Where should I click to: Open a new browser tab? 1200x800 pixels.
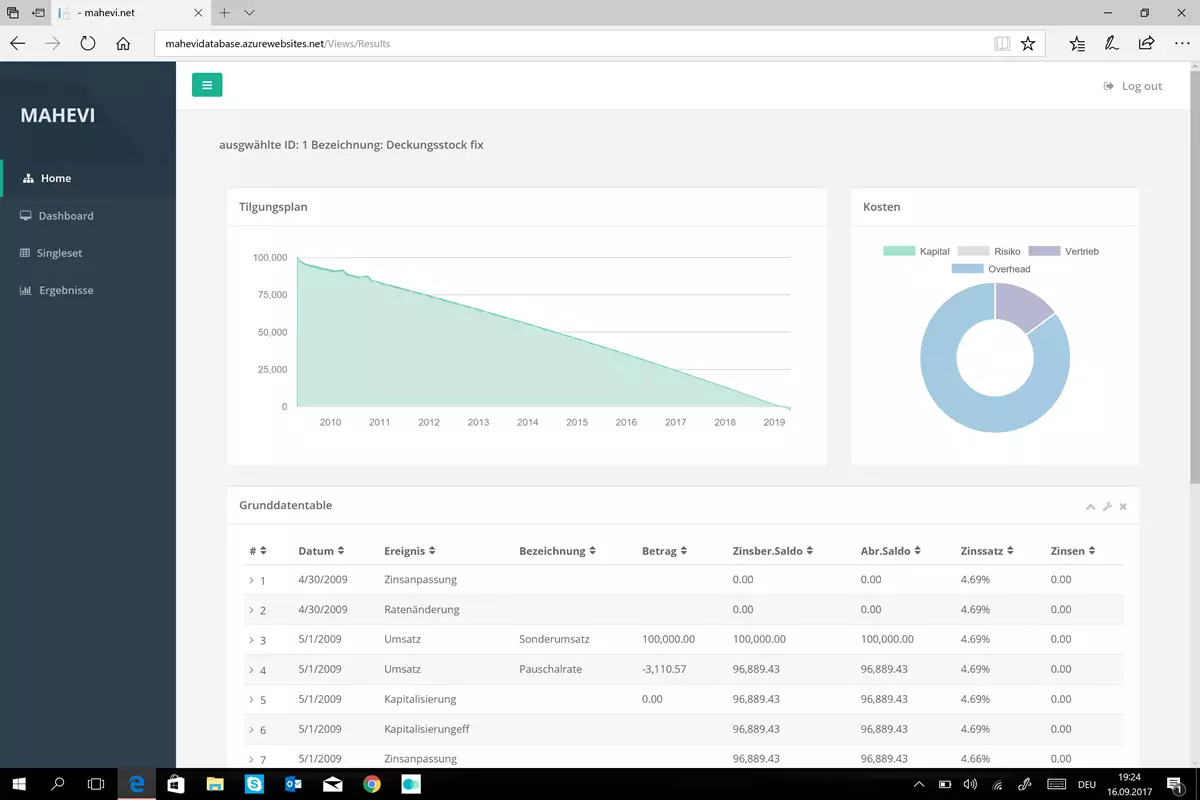click(225, 13)
